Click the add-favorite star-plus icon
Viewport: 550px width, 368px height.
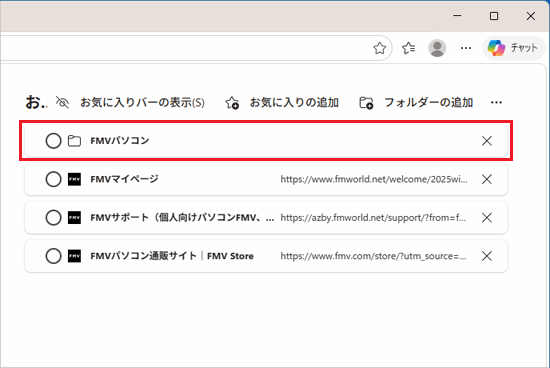(x=232, y=103)
